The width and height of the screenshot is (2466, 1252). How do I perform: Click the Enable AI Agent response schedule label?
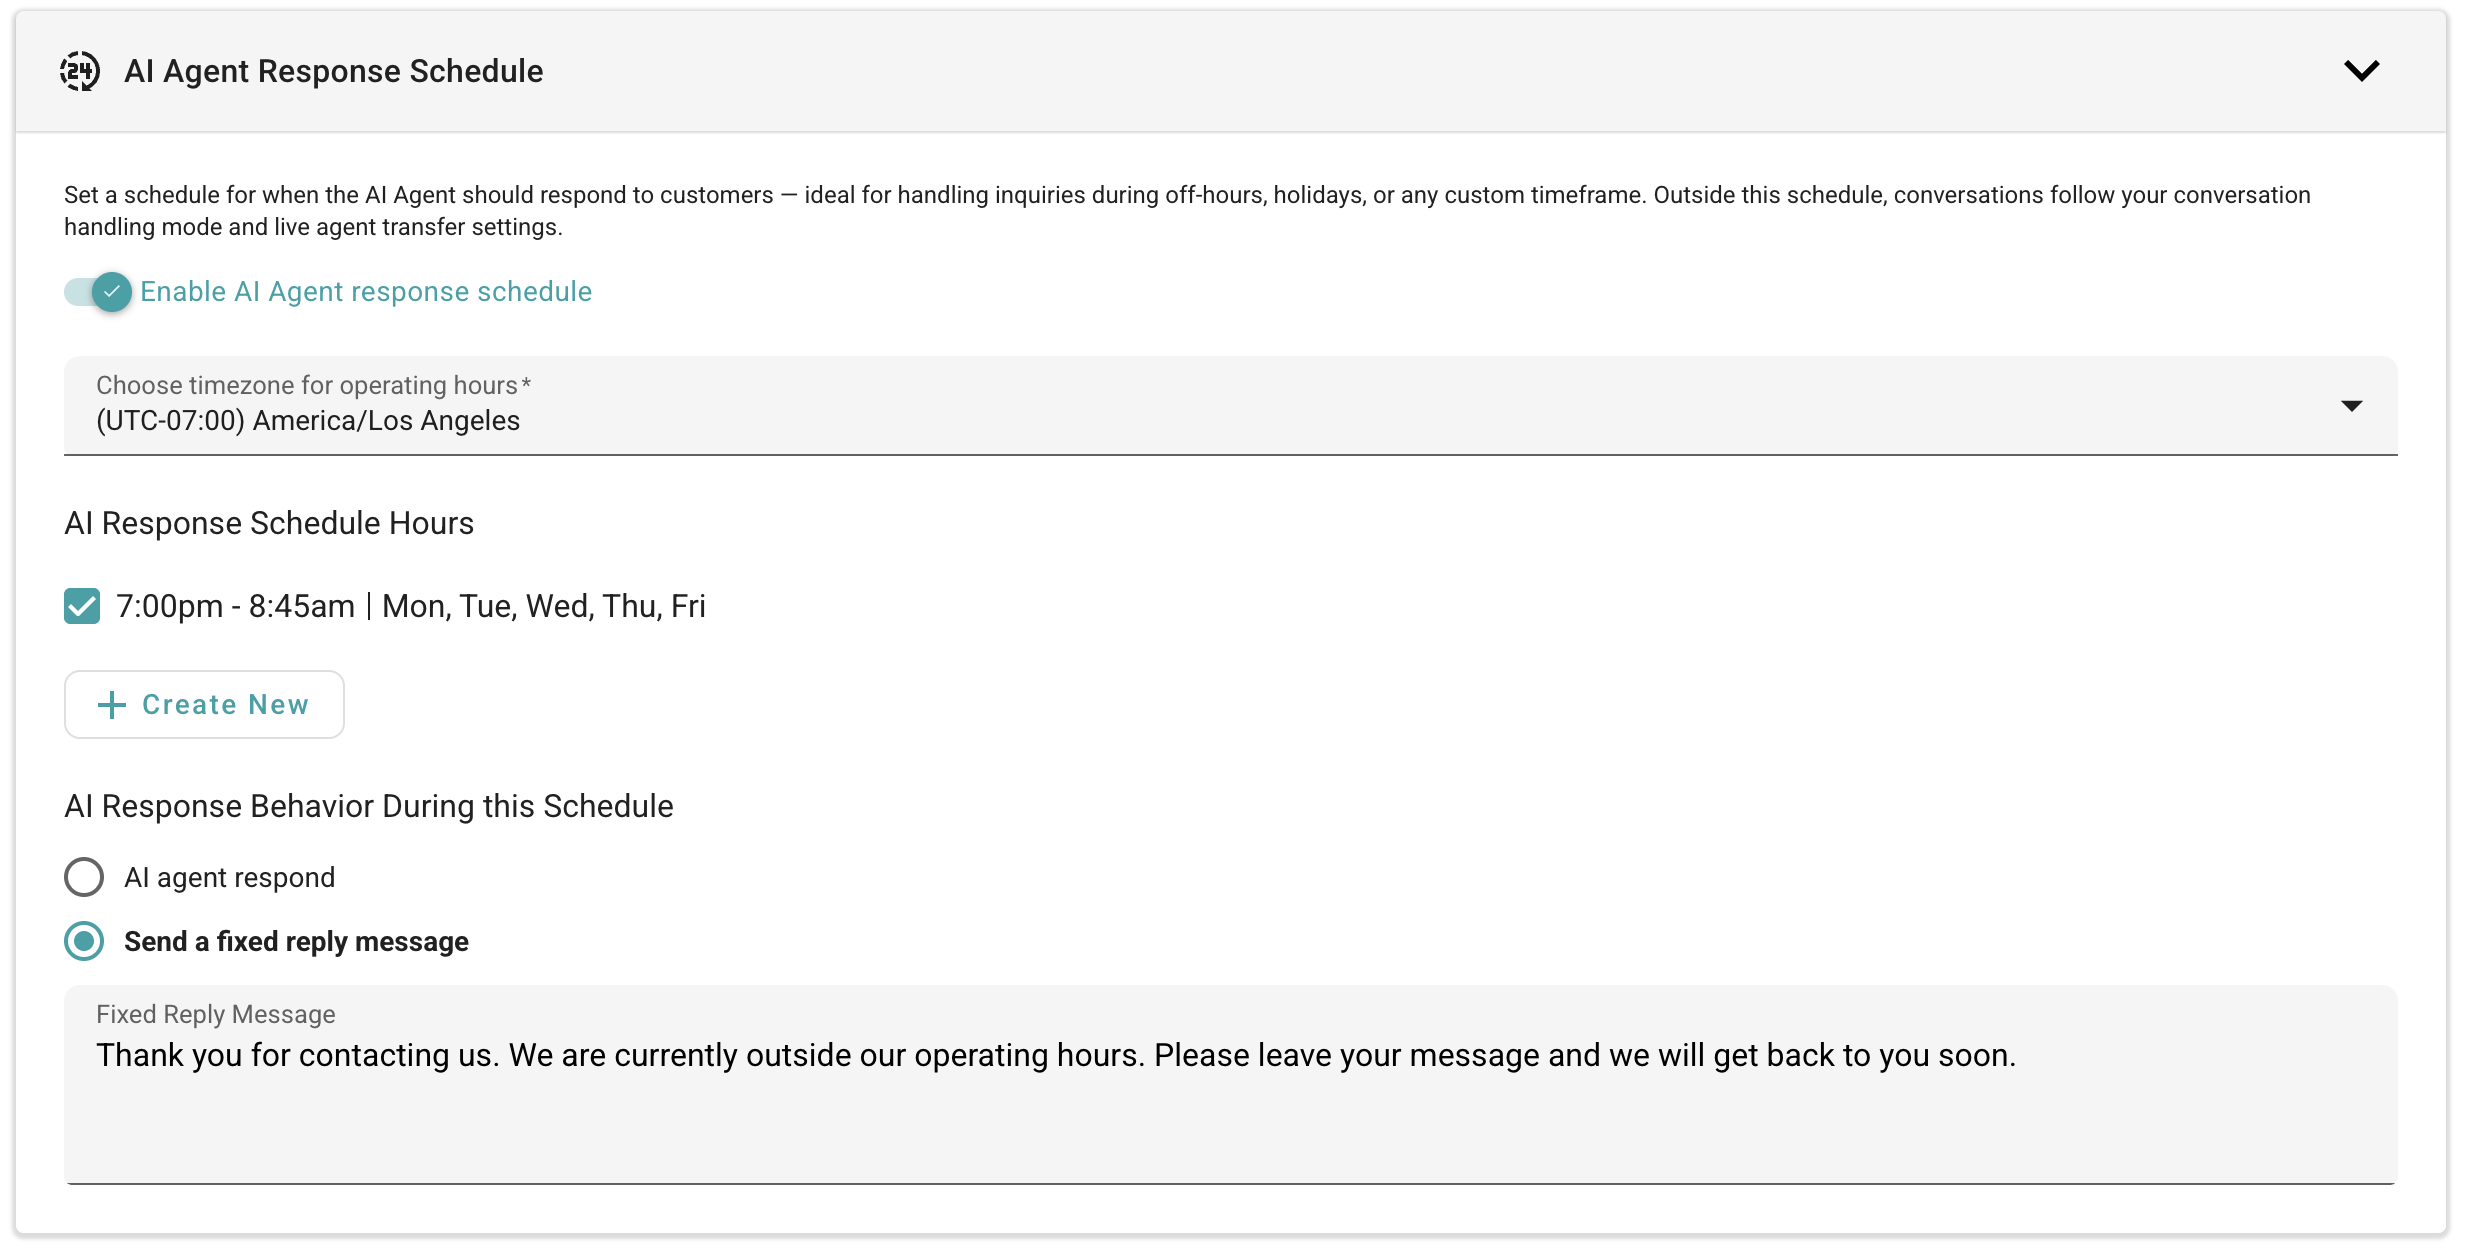tap(366, 292)
